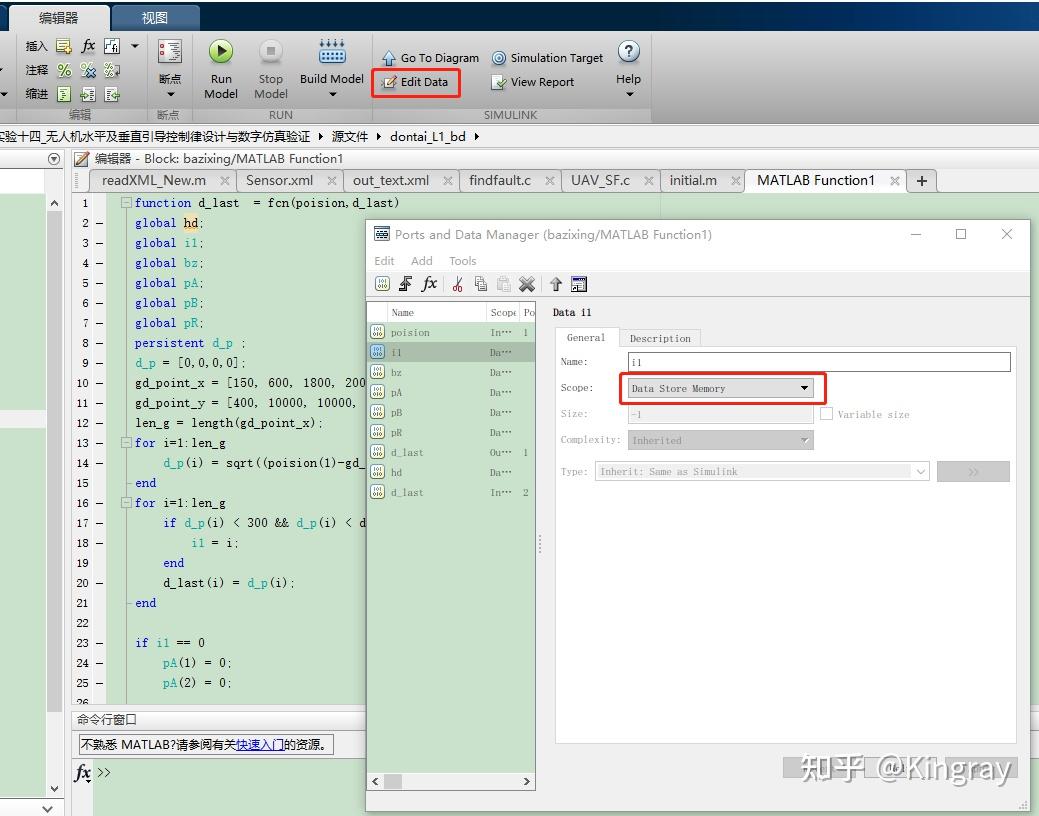Click the up arrow icon in Data Manager toolbar

tap(556, 284)
